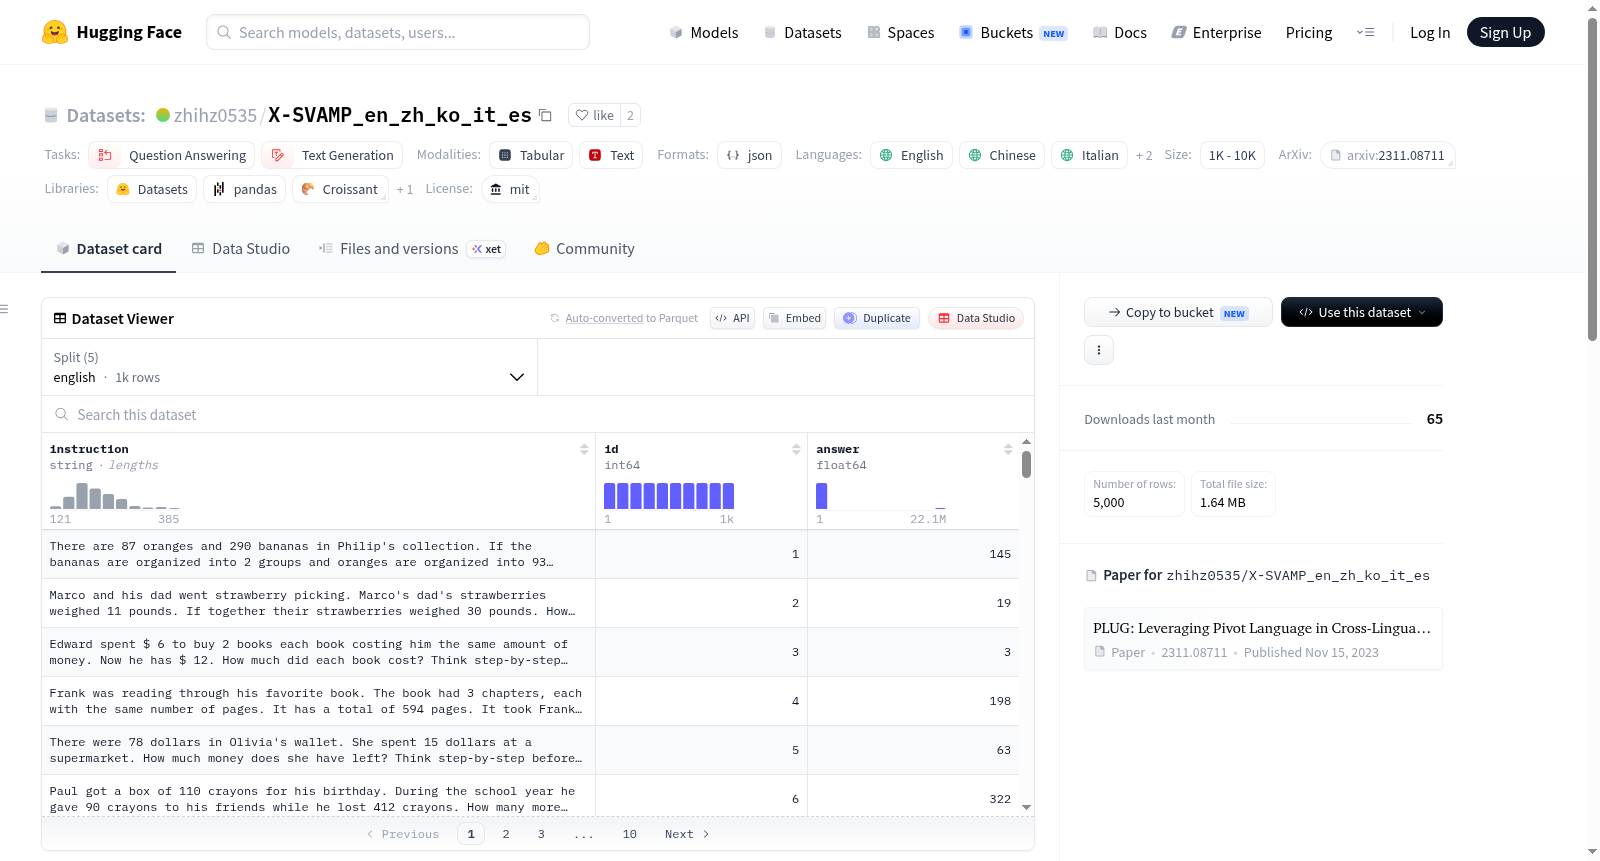Click the Next page button
Viewport: 1600px width, 861px height.
click(687, 834)
